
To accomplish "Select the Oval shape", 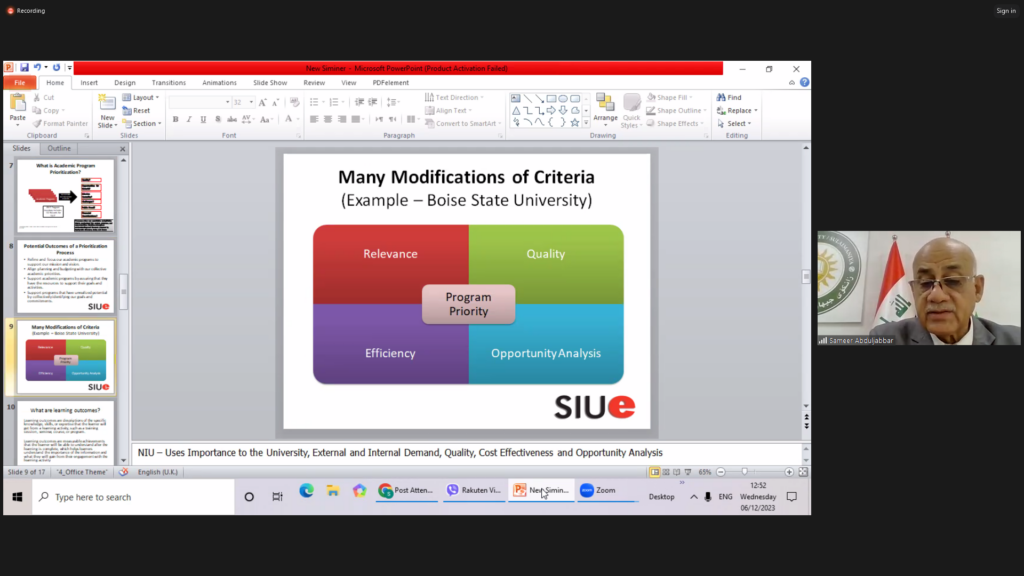I will point(563,99).
